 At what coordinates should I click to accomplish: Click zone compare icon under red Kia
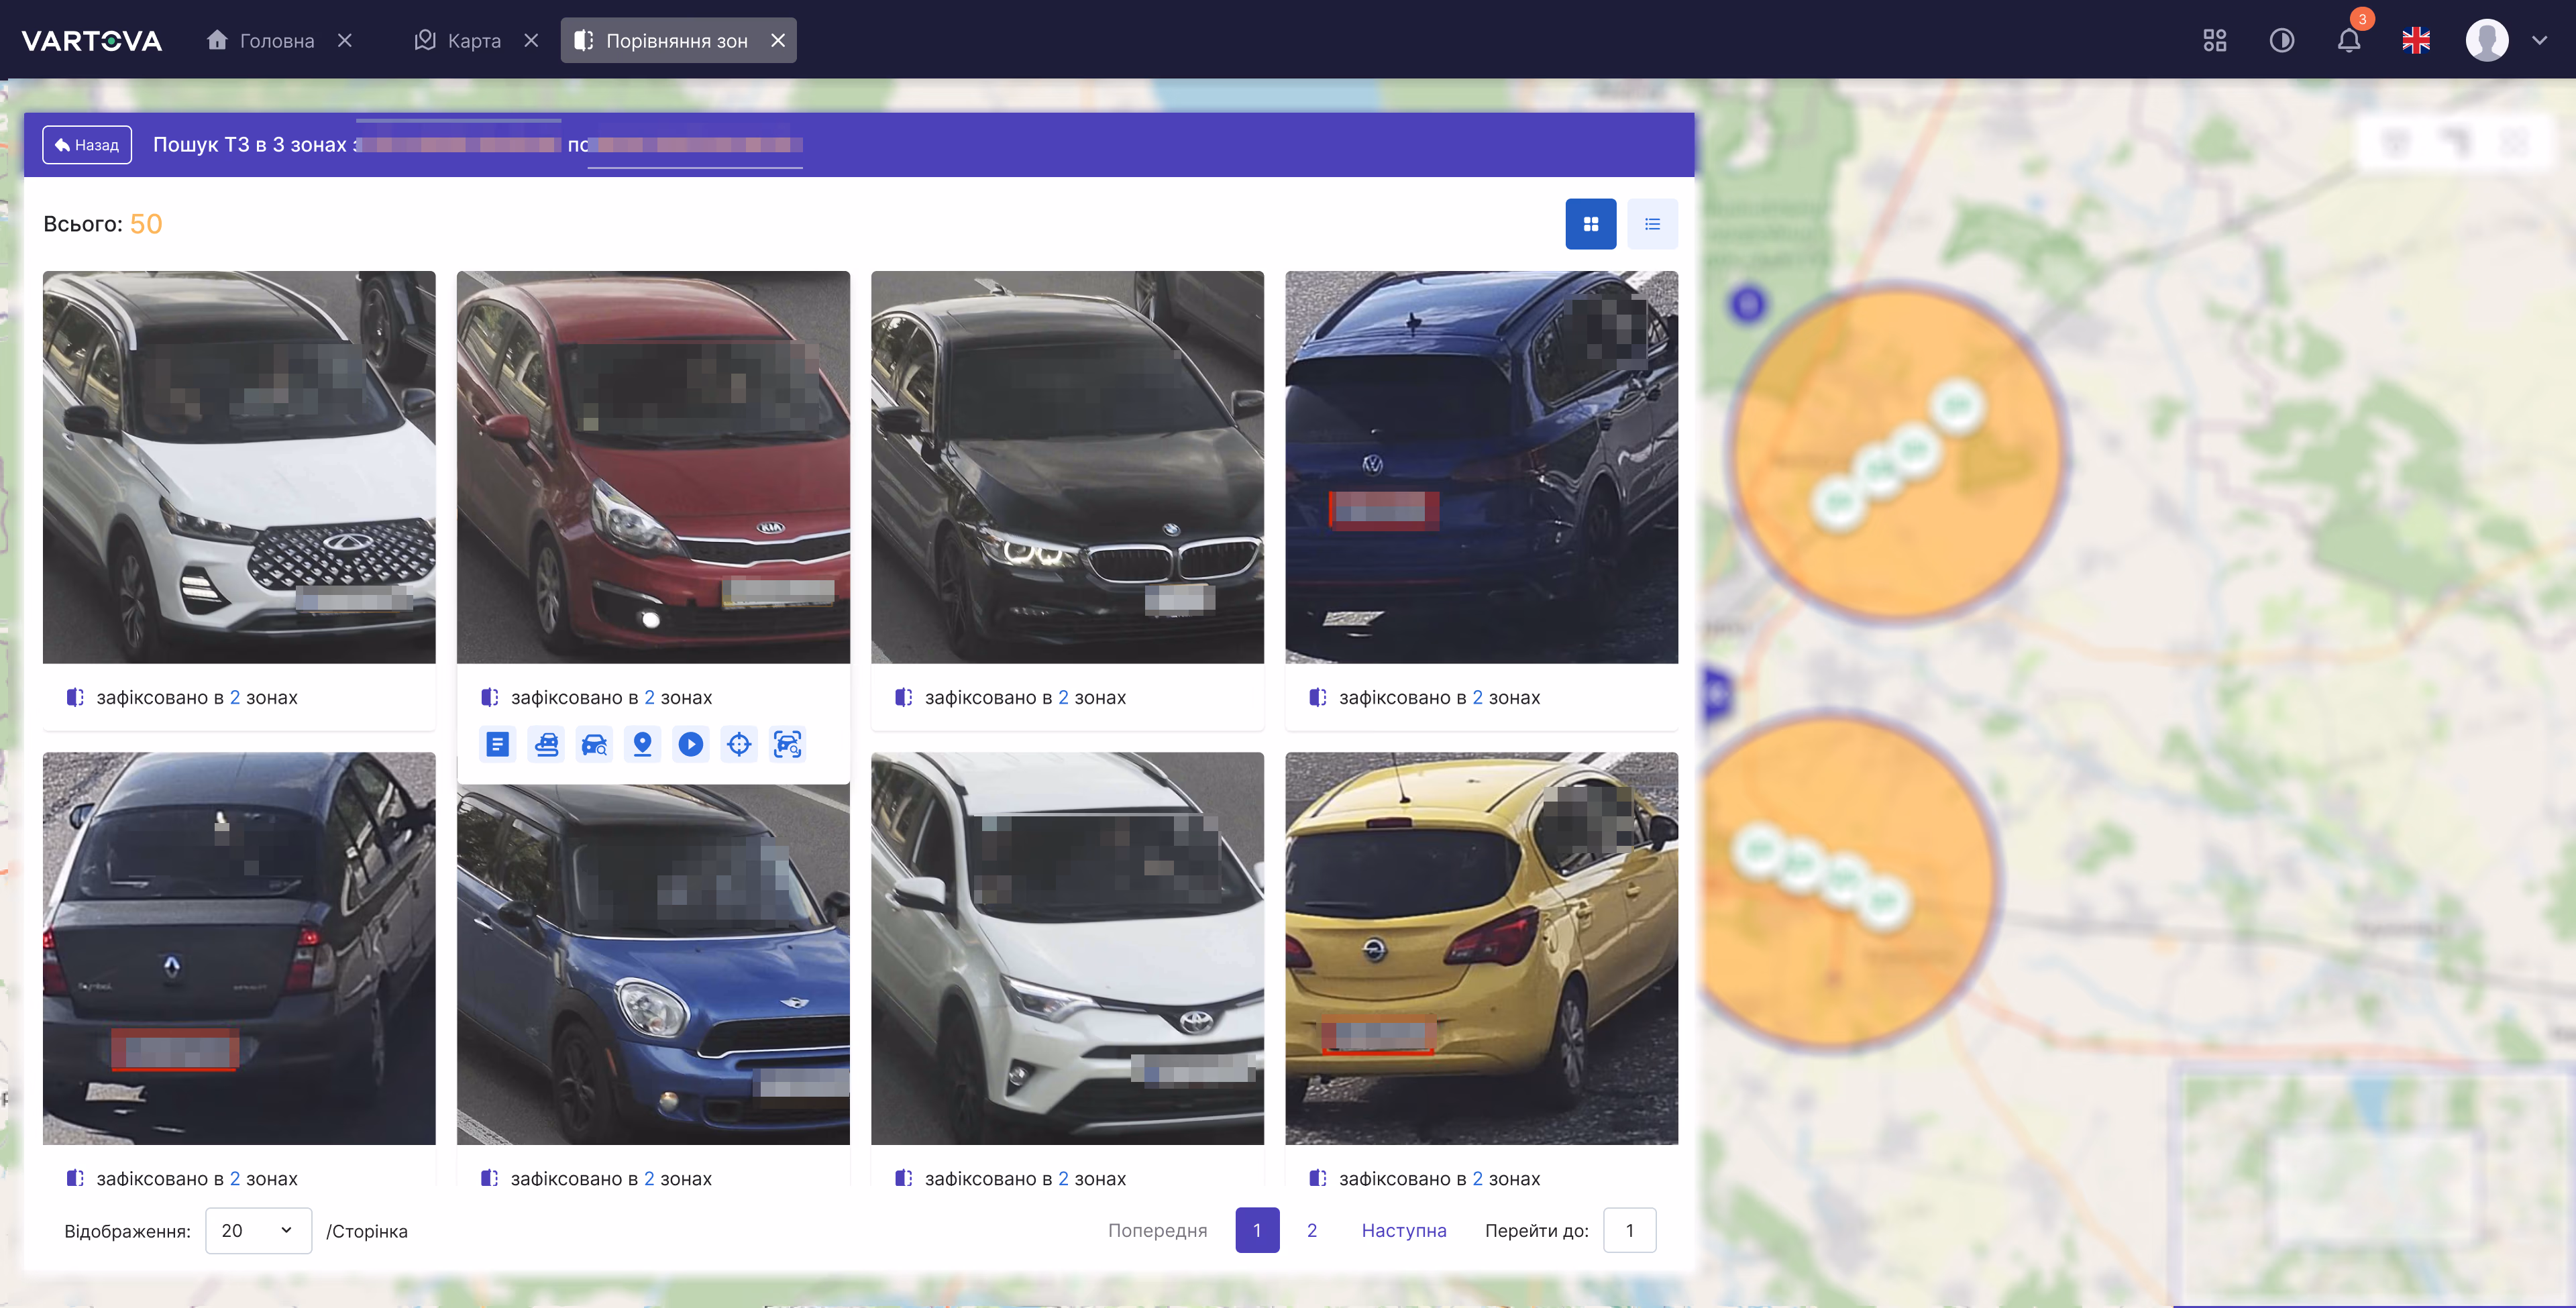tap(489, 697)
